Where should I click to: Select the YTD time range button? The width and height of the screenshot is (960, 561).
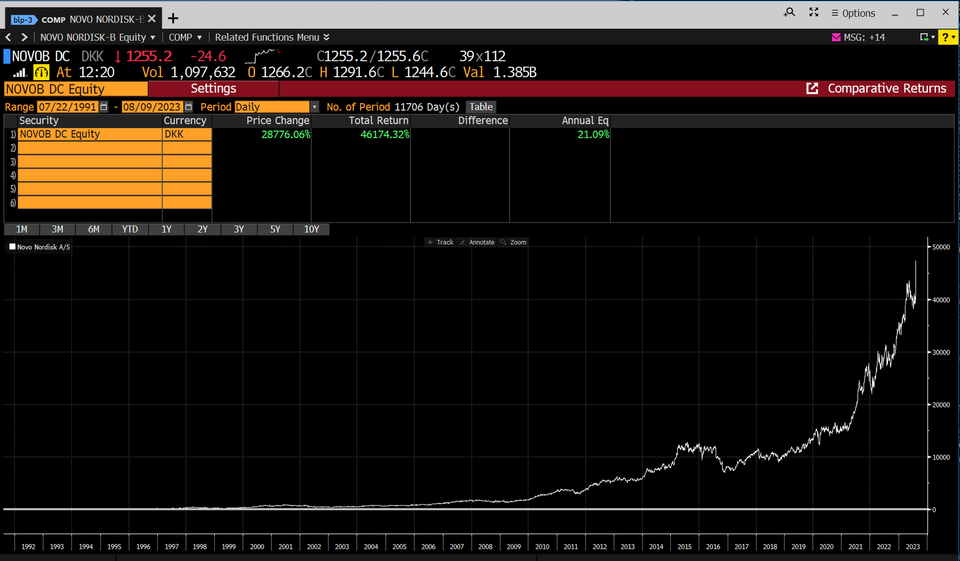pos(130,229)
